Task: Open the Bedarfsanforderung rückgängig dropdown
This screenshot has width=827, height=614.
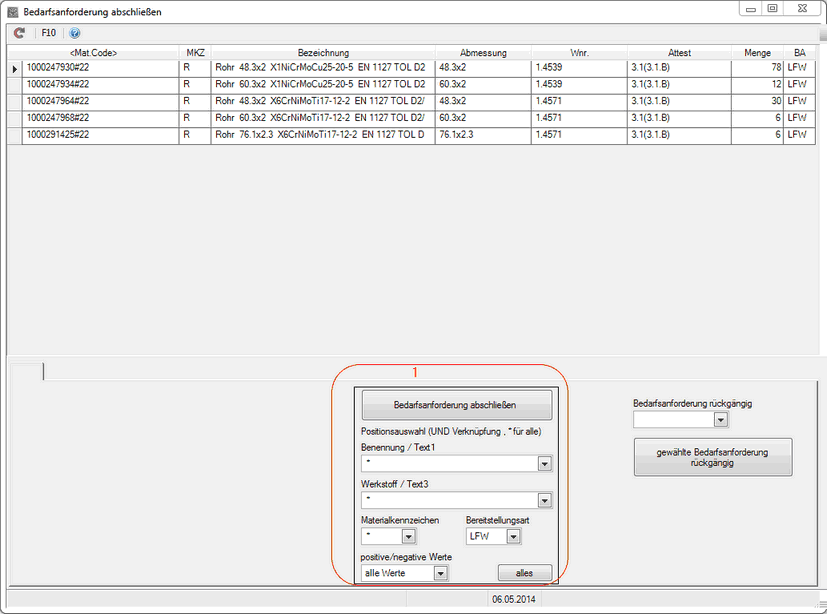Action: pos(721,420)
